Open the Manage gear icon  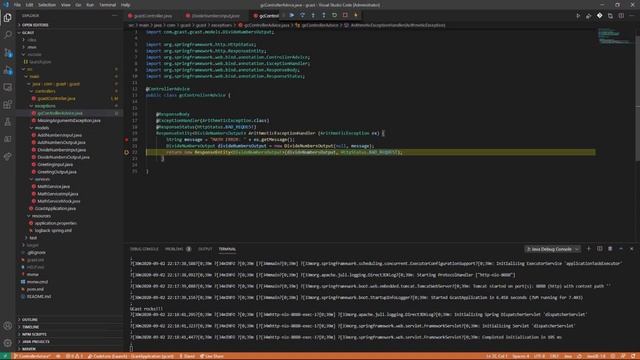click(8, 343)
